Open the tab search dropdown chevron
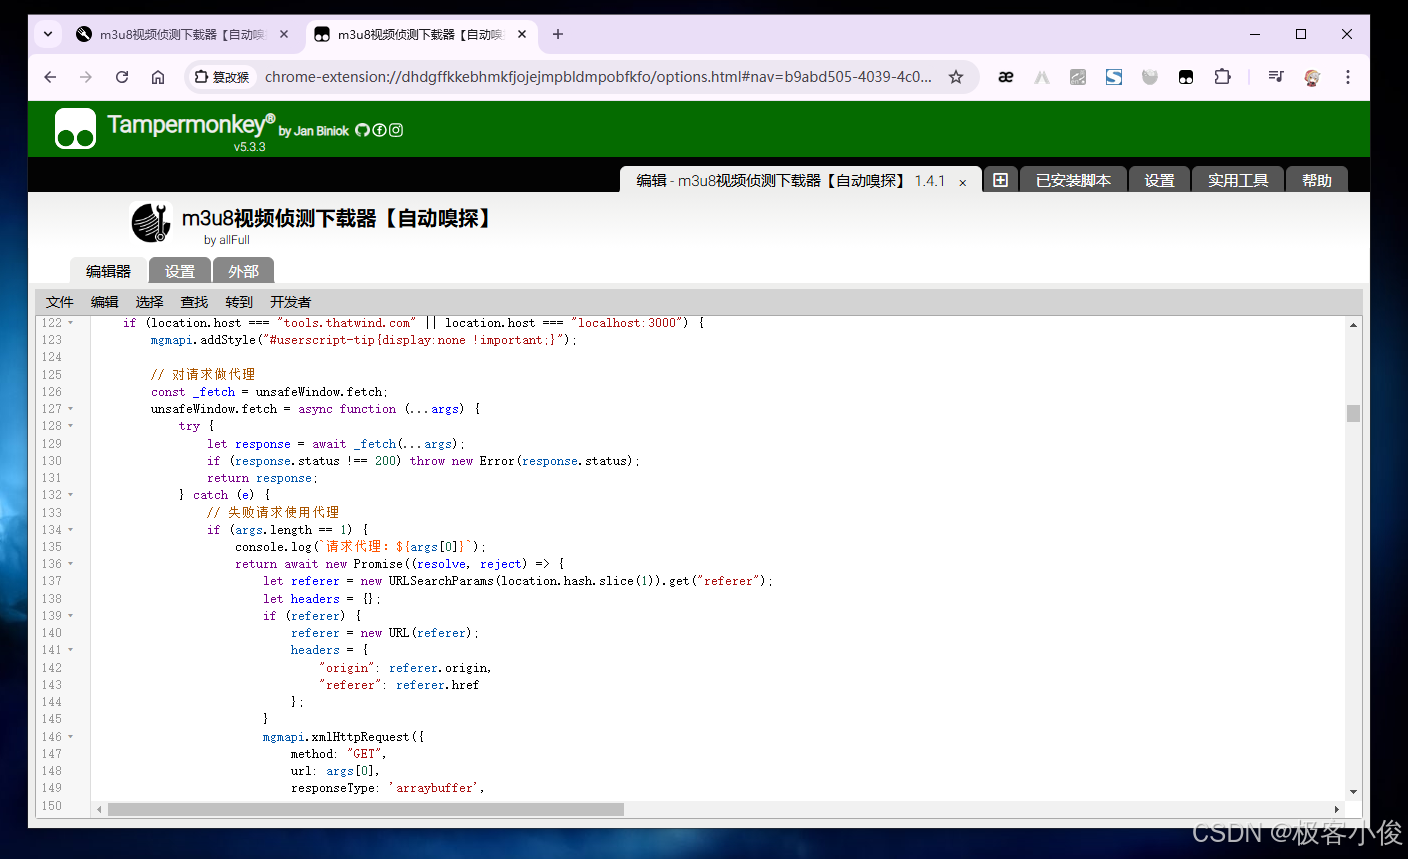 [48, 34]
